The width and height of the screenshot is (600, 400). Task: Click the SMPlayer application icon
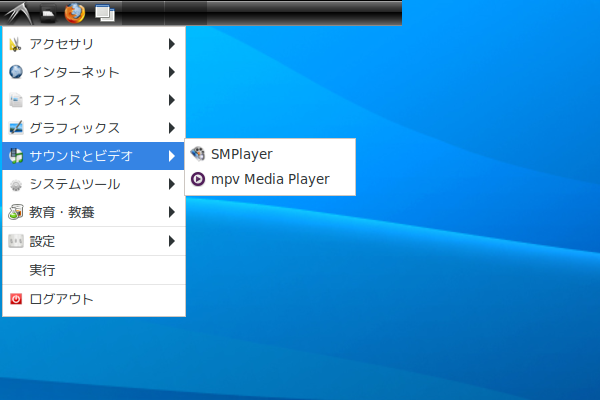pos(198,154)
